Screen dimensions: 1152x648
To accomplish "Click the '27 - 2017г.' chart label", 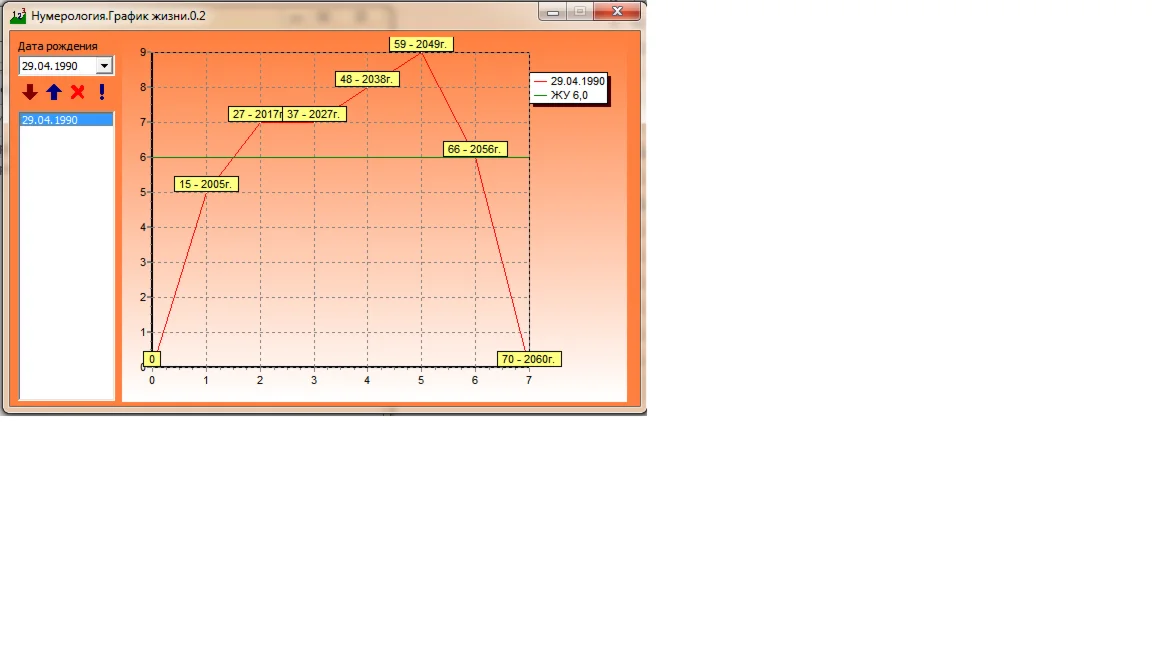I will (256, 115).
